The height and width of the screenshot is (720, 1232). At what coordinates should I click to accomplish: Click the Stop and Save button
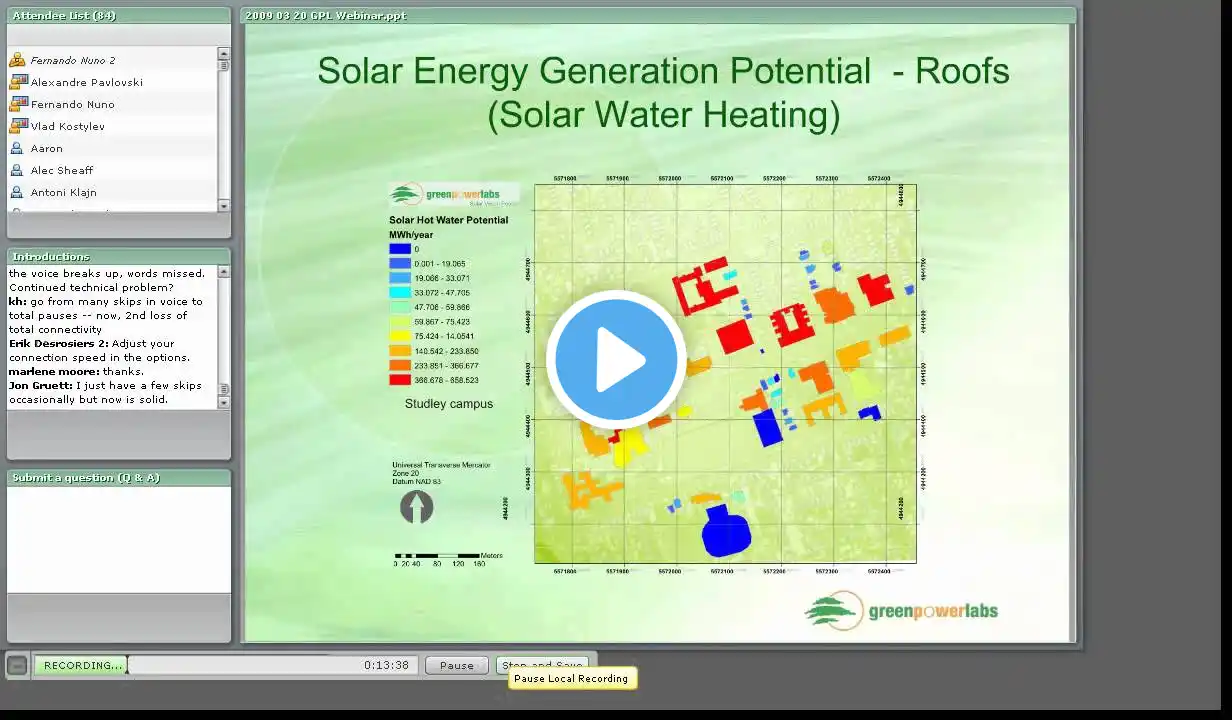pyautogui.click(x=542, y=665)
